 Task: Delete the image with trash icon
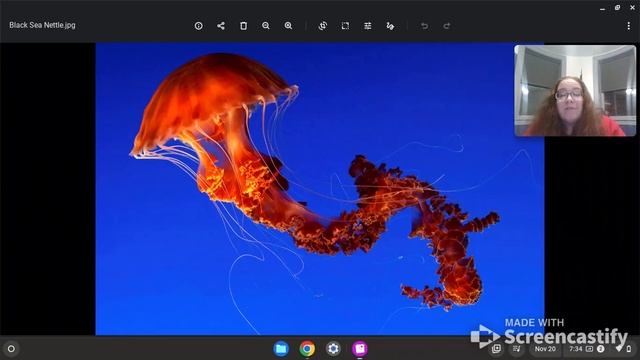pos(243,26)
